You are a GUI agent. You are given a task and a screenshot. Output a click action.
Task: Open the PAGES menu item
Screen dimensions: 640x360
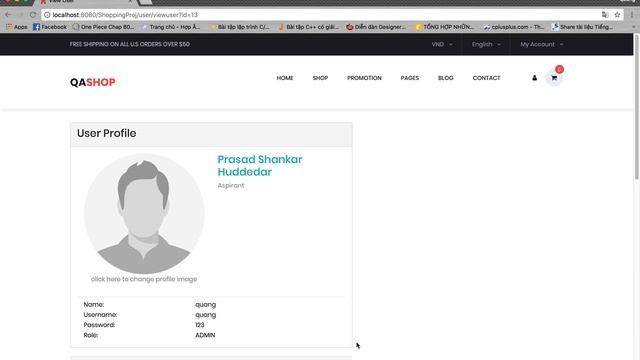coord(410,78)
